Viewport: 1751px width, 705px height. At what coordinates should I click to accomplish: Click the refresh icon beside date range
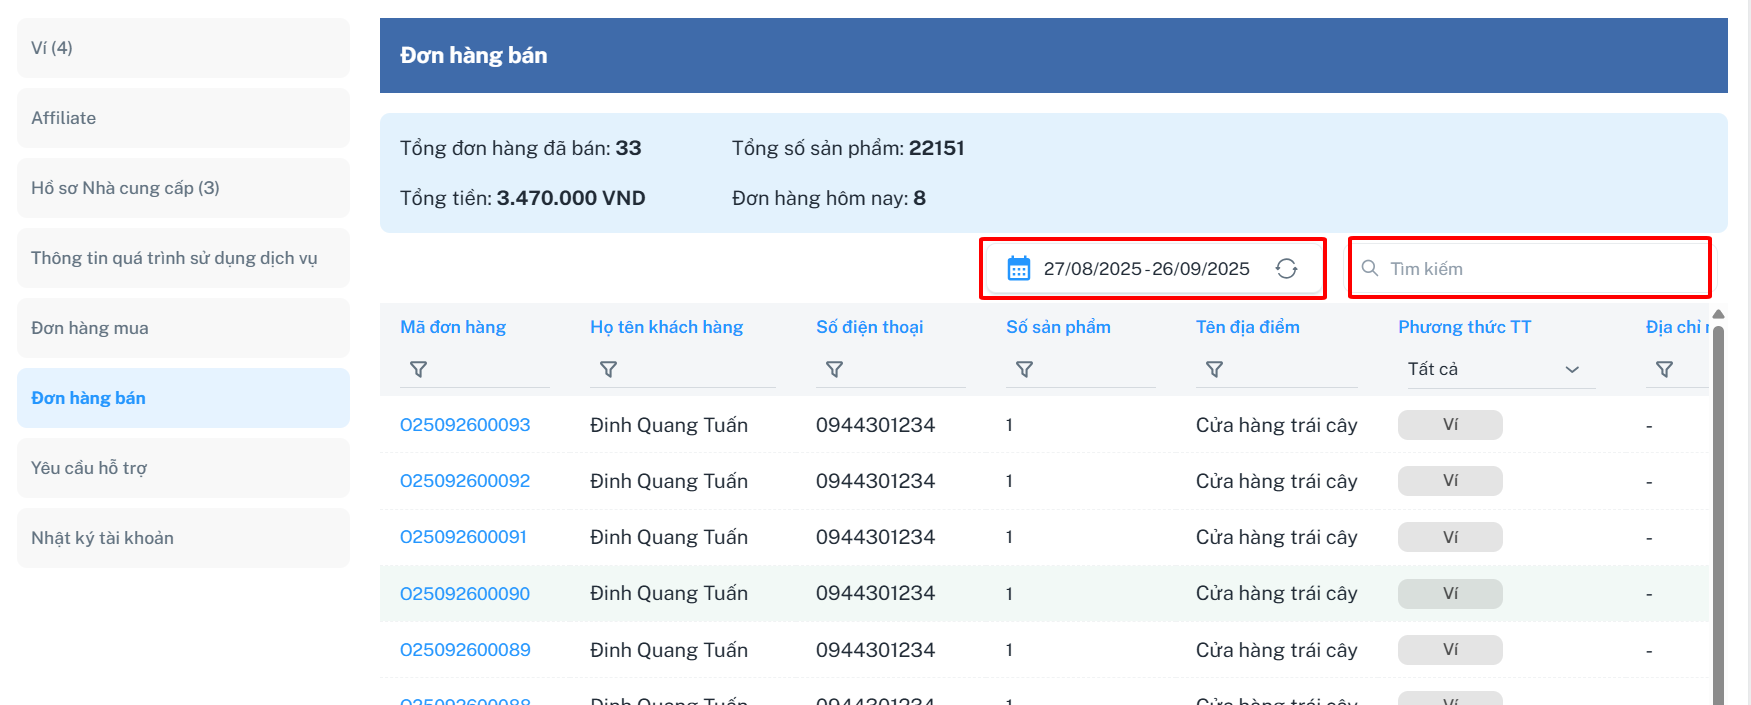(x=1286, y=269)
